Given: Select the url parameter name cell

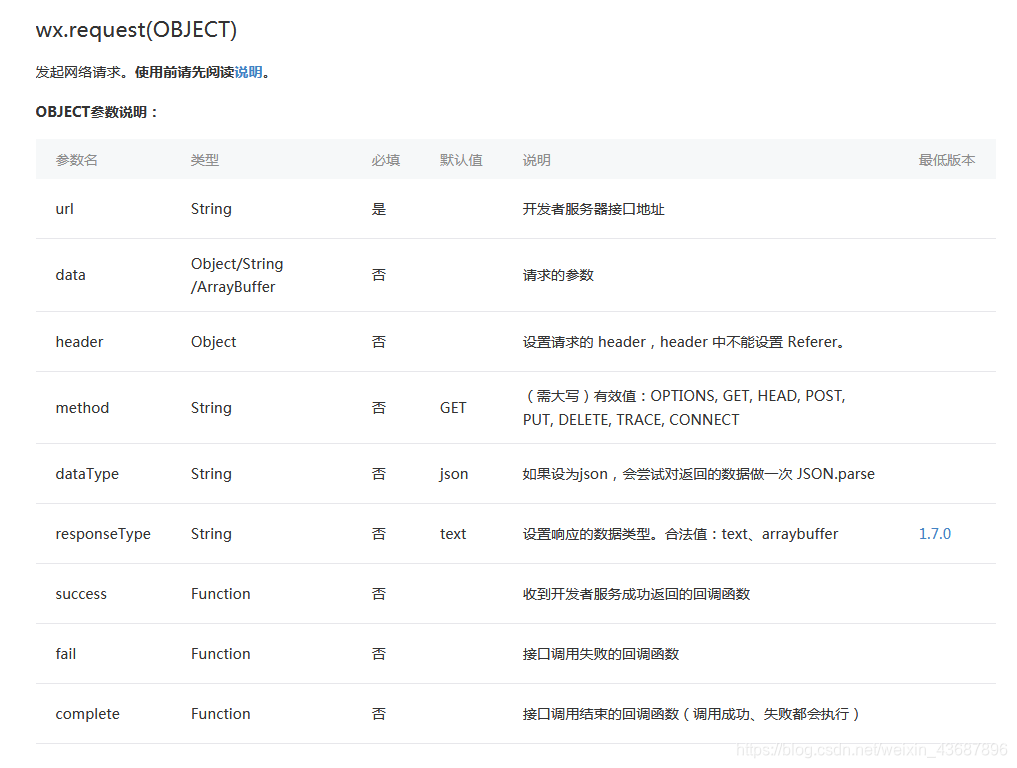Looking at the screenshot, I should 64,209.
